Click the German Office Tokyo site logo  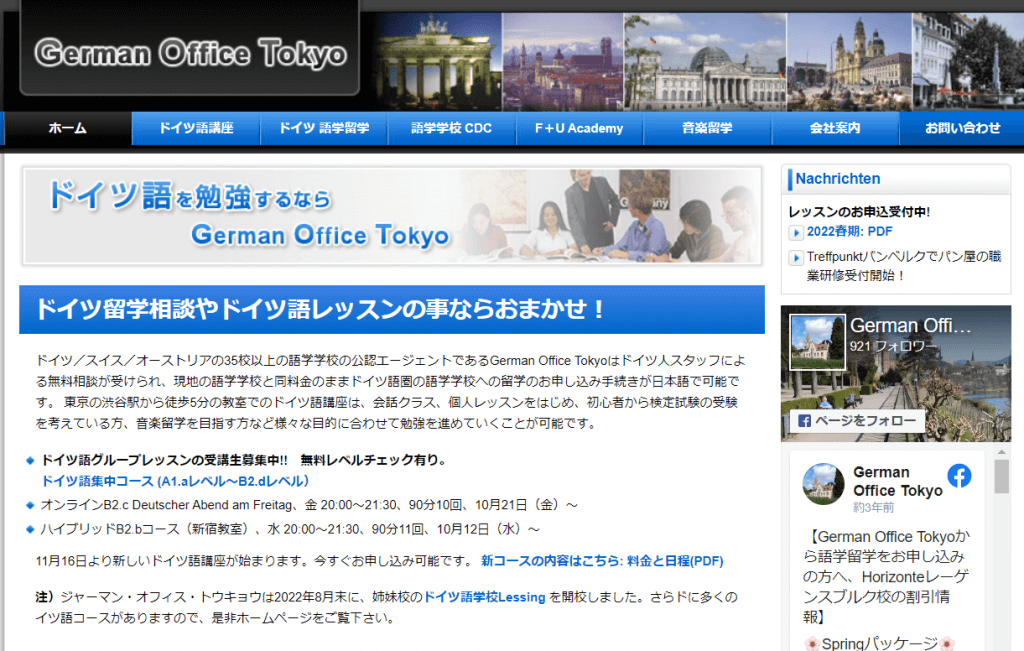point(190,53)
